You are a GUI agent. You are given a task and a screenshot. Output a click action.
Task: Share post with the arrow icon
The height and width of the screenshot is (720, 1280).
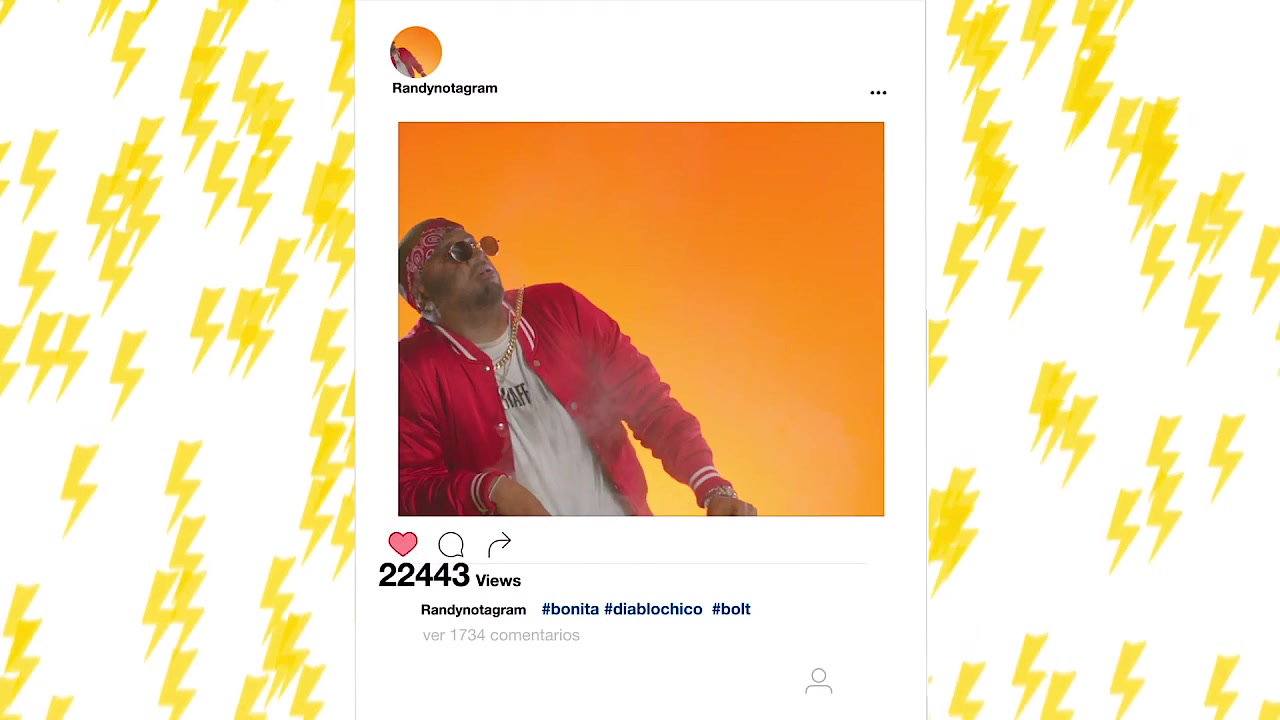(x=499, y=543)
